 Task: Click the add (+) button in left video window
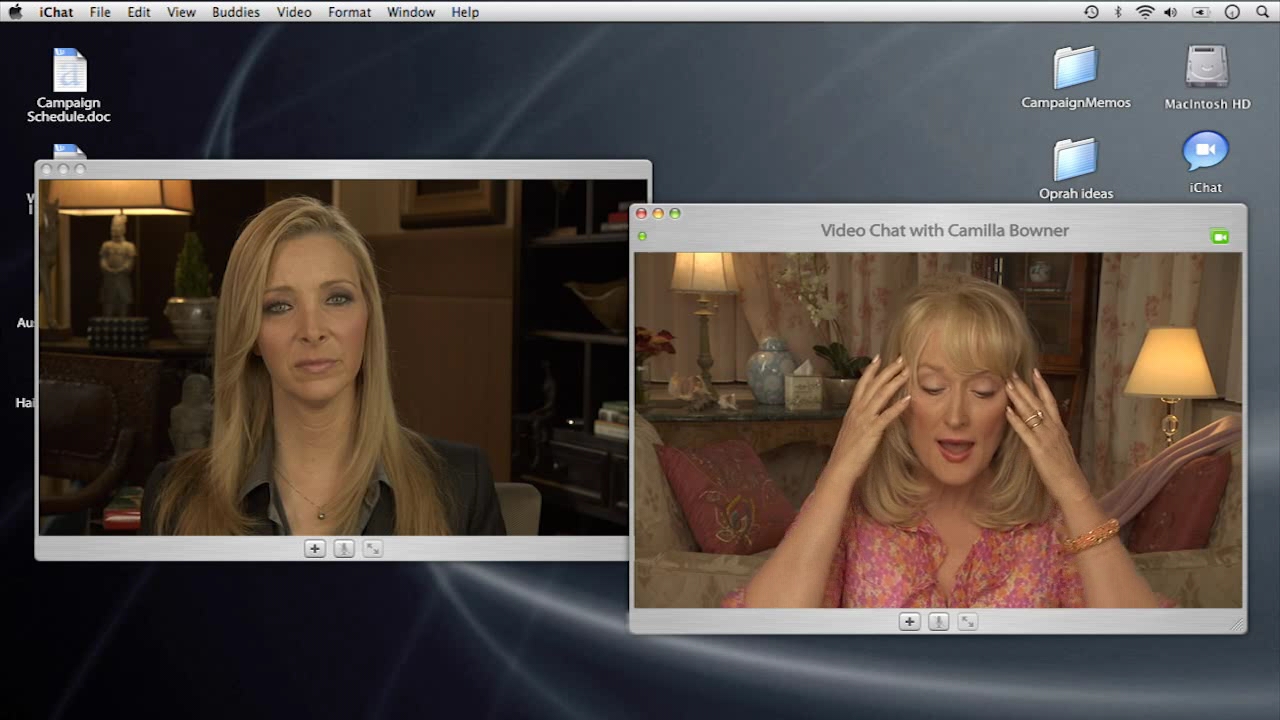point(314,548)
